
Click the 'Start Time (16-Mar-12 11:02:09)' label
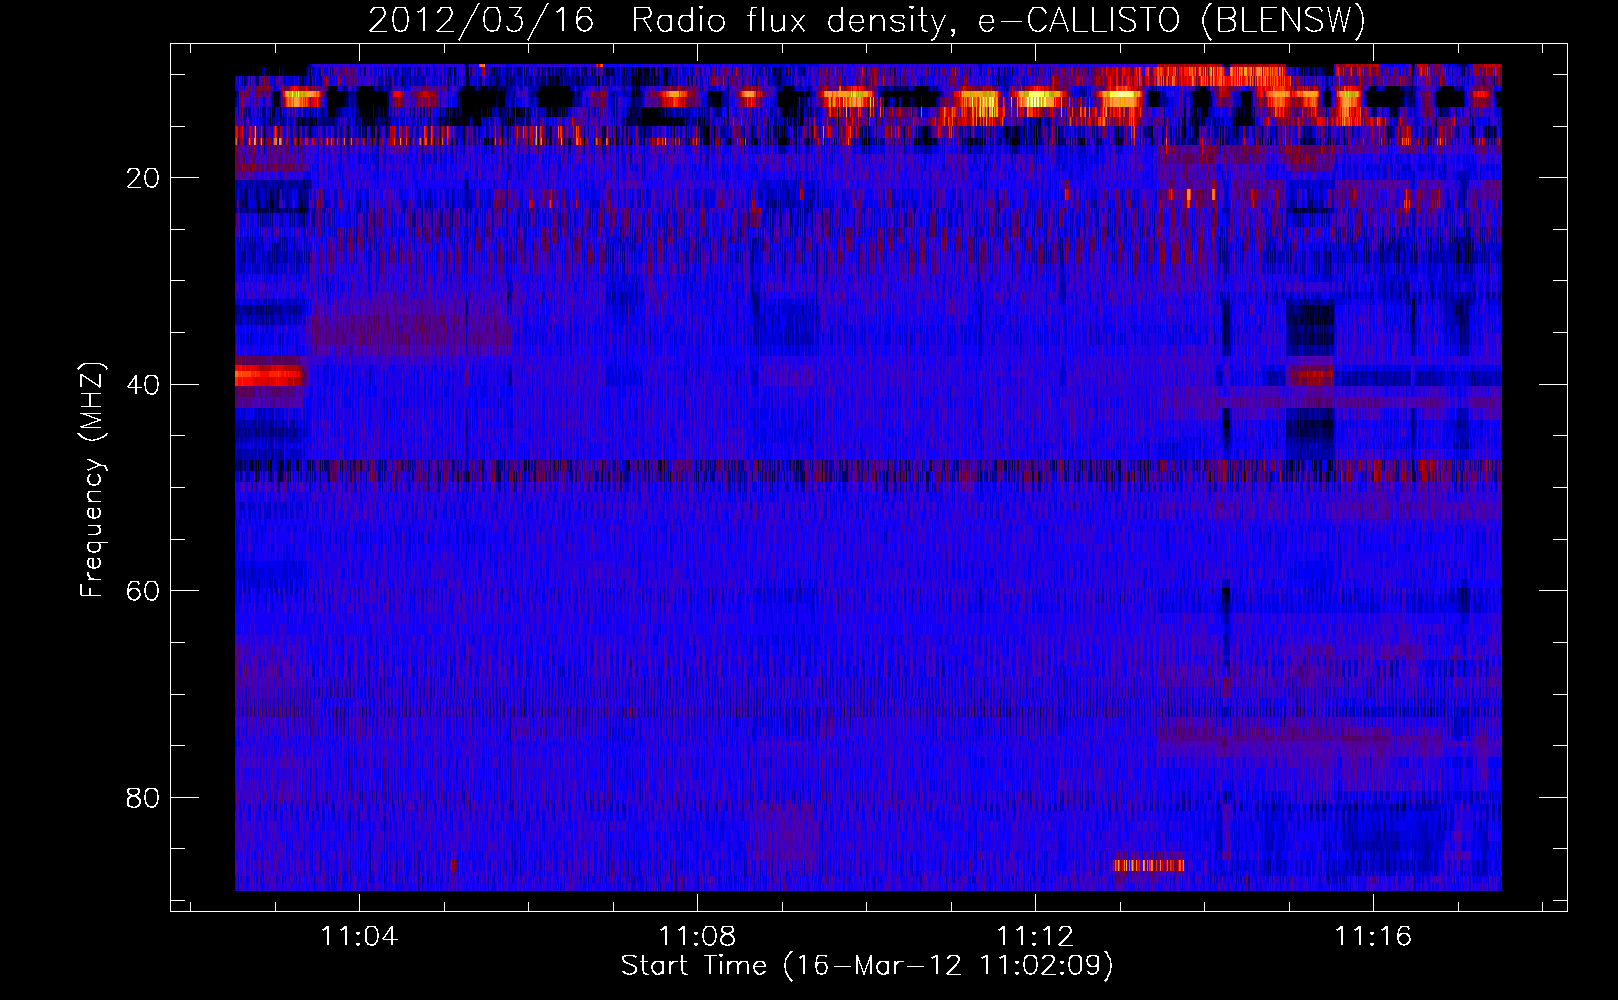867,966
